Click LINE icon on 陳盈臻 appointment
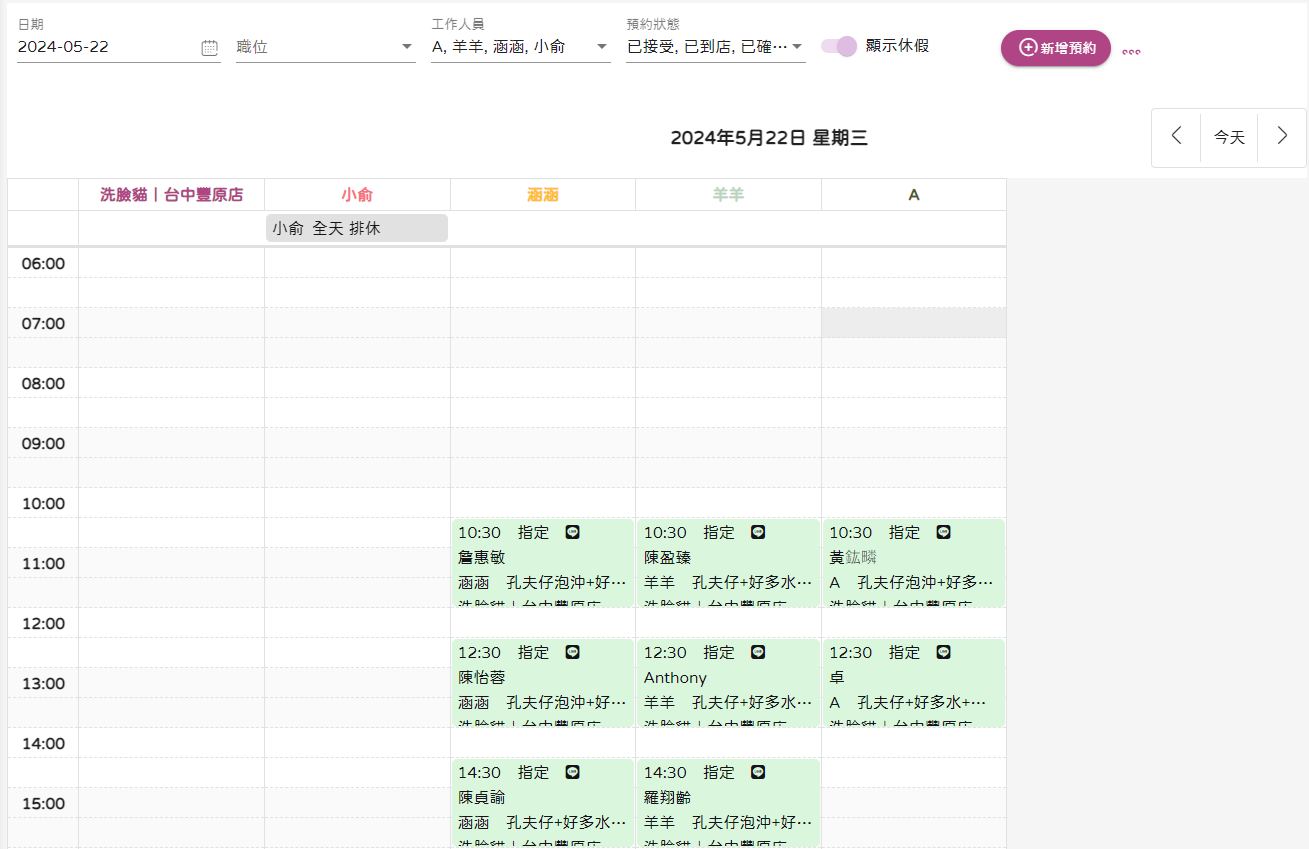1309x849 pixels. pyautogui.click(x=758, y=532)
